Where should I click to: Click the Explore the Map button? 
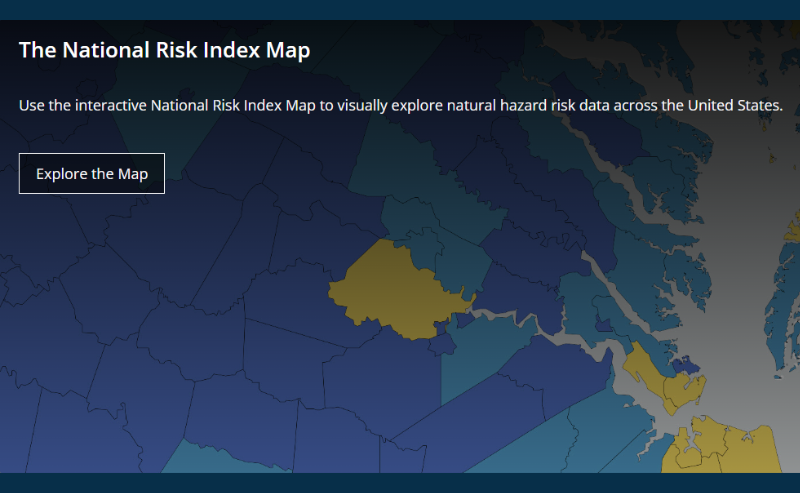(92, 174)
